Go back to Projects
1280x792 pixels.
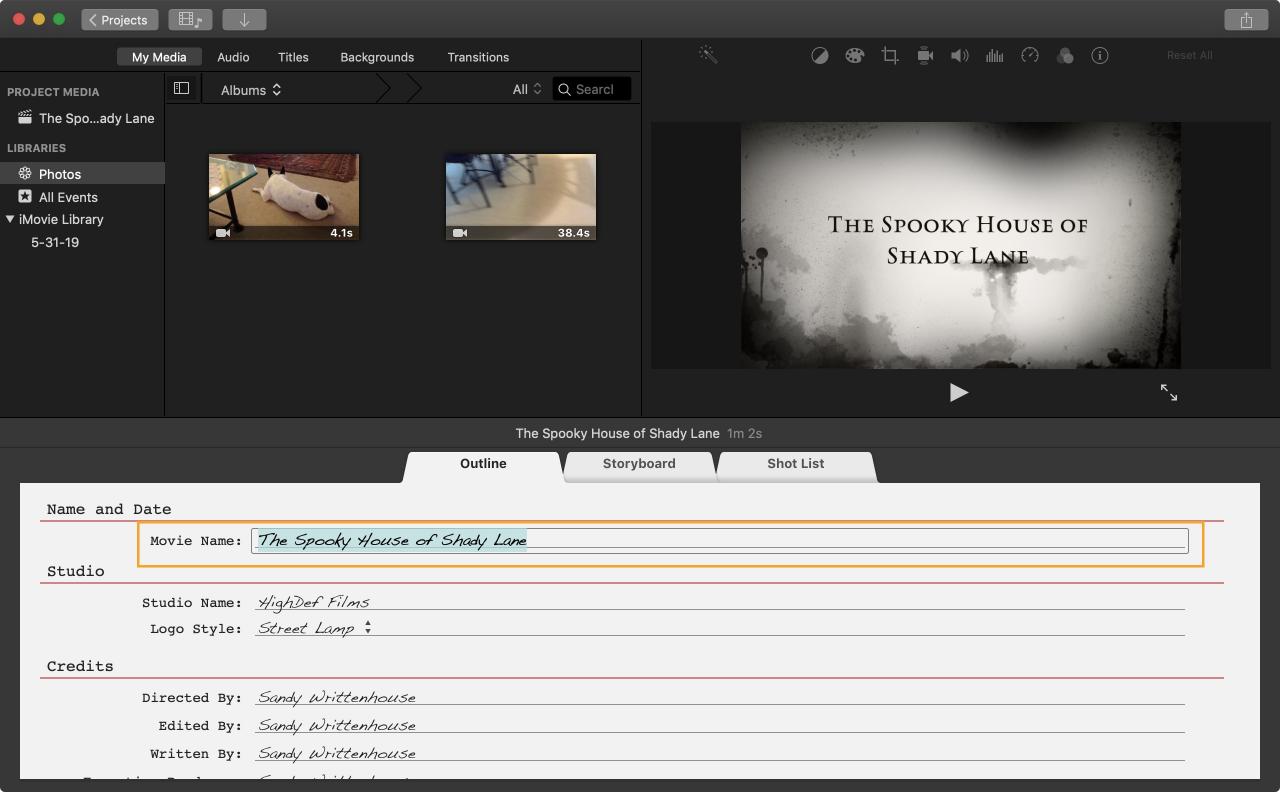tap(120, 20)
